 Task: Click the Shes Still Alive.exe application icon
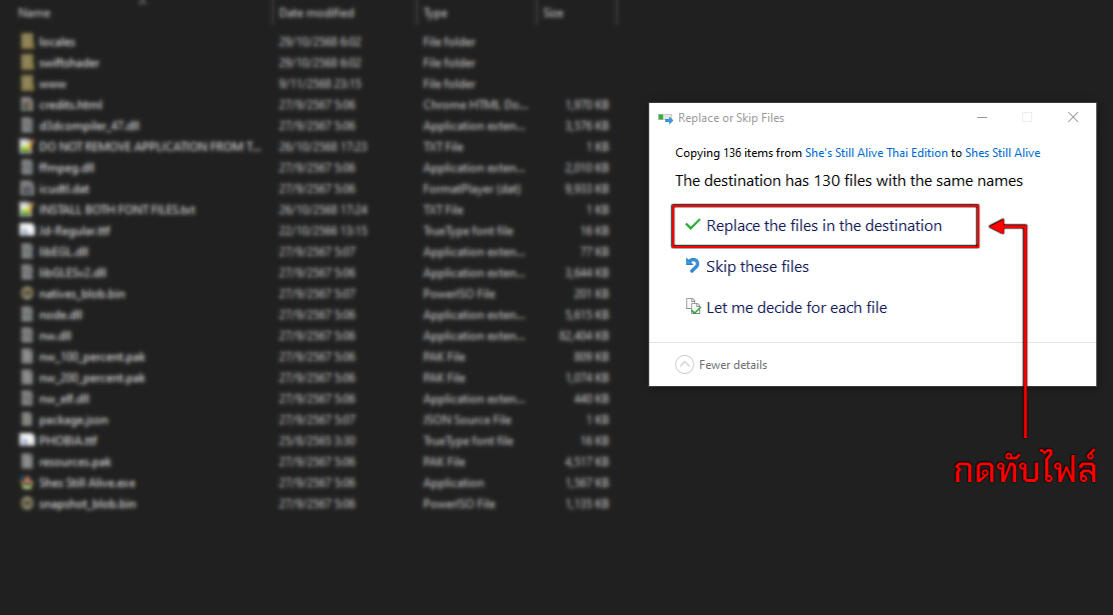pos(27,482)
